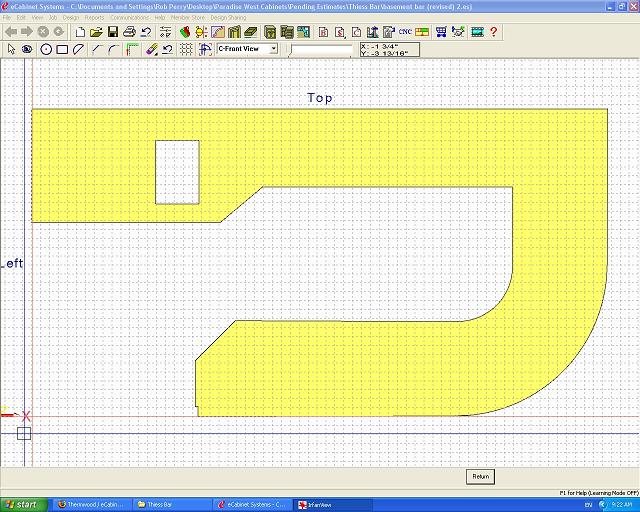Open the File menu
The image size is (640, 512).
click(7, 18)
